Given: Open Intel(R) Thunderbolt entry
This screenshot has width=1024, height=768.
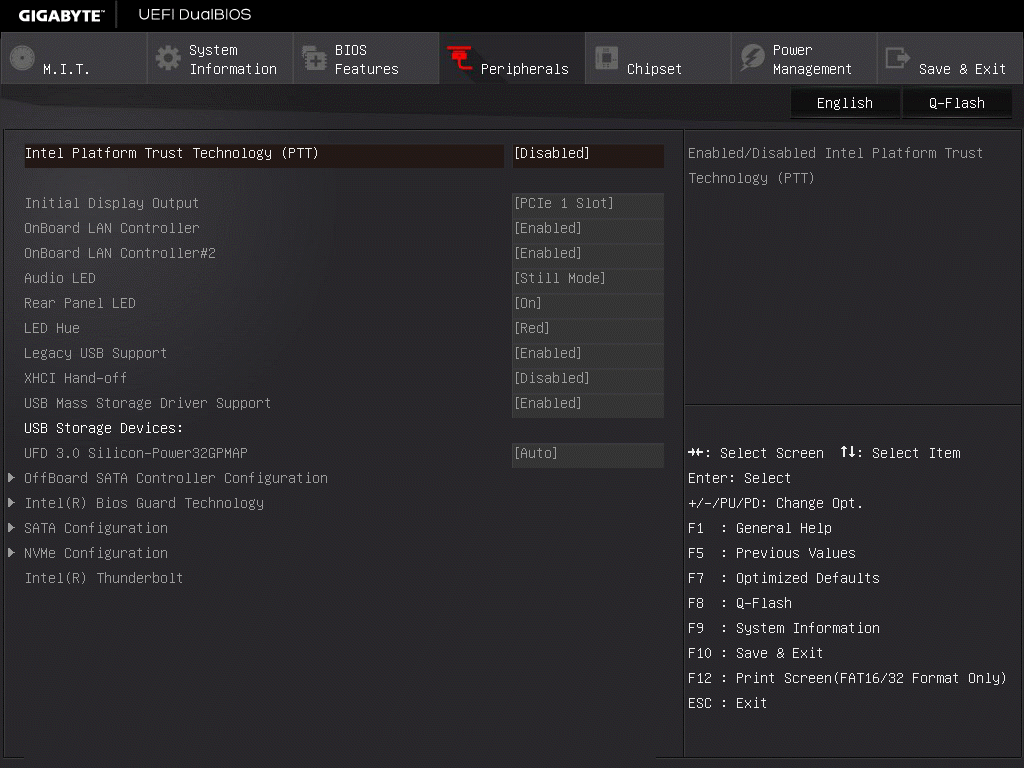Looking at the screenshot, I should [104, 578].
